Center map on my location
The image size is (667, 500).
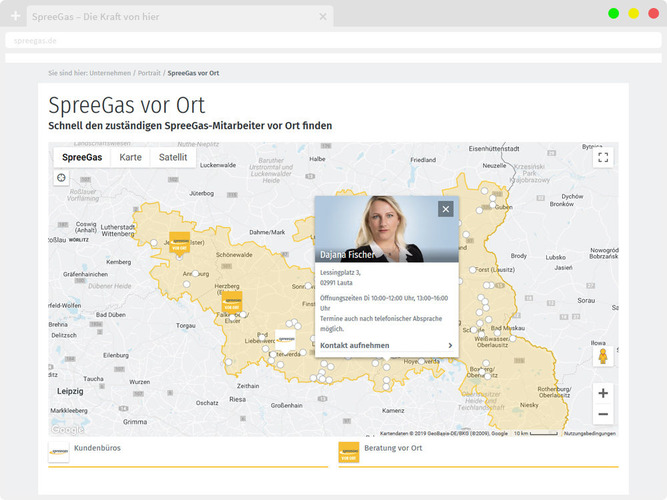pos(62,178)
